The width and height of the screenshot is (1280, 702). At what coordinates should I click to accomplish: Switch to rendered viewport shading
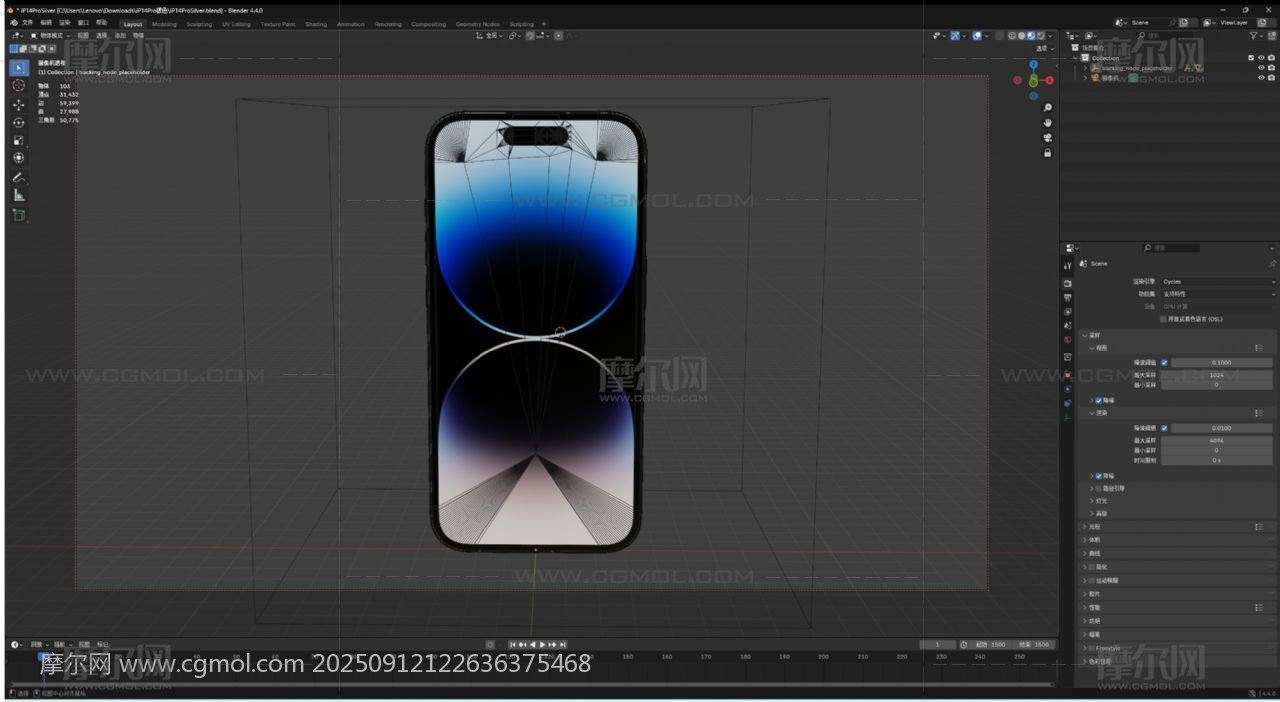(1041, 36)
